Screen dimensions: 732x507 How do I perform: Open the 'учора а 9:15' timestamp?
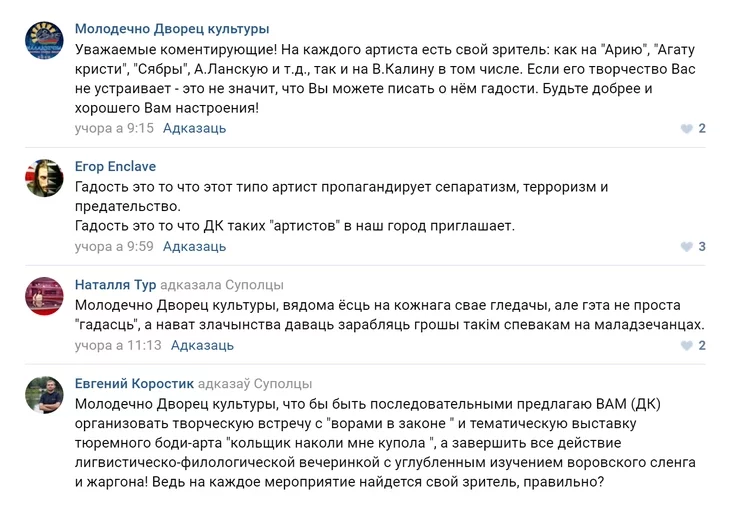point(114,128)
